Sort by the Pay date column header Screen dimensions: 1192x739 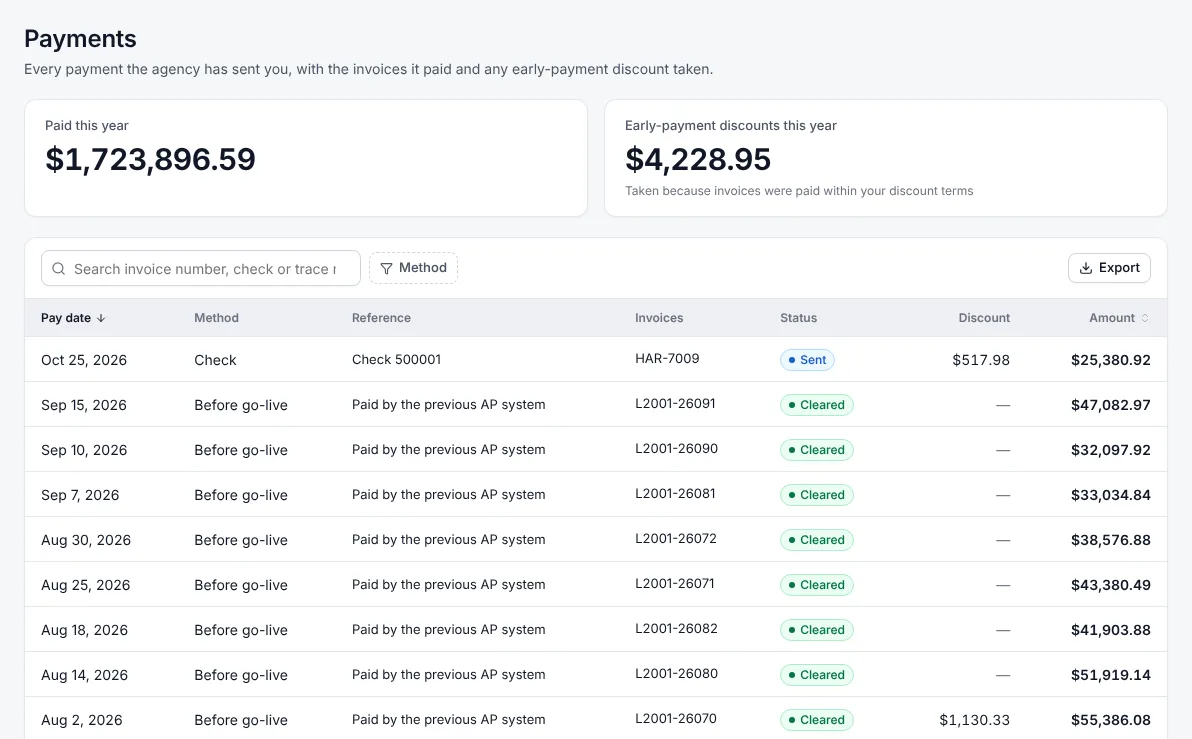coord(73,318)
